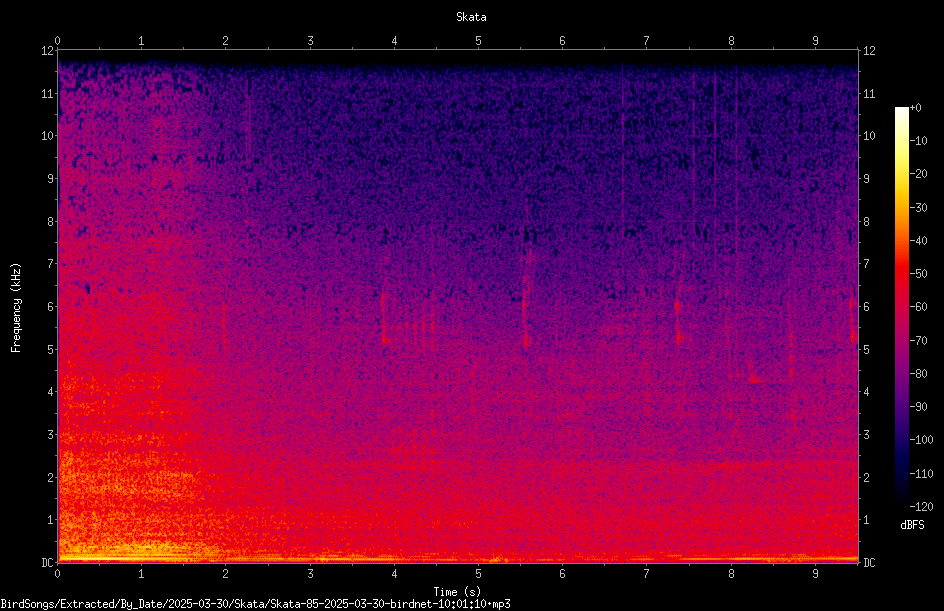944x611 pixels.
Task: Click the "-110" color scale label
Action: (921, 474)
